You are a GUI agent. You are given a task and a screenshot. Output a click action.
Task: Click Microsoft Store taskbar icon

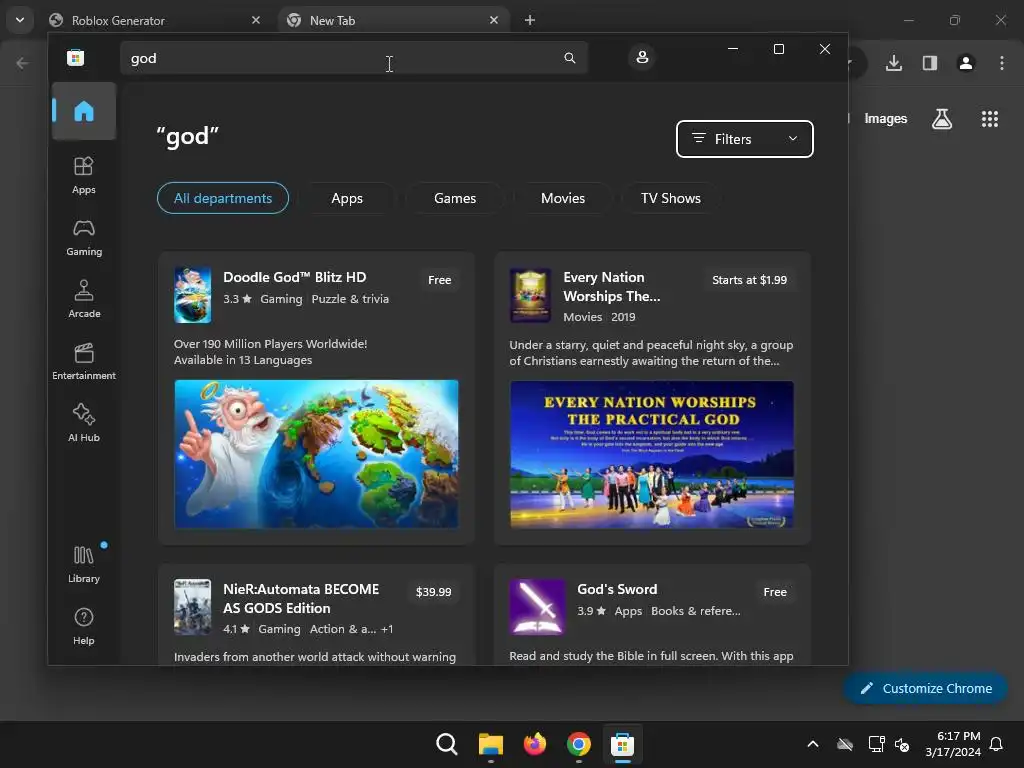point(622,744)
